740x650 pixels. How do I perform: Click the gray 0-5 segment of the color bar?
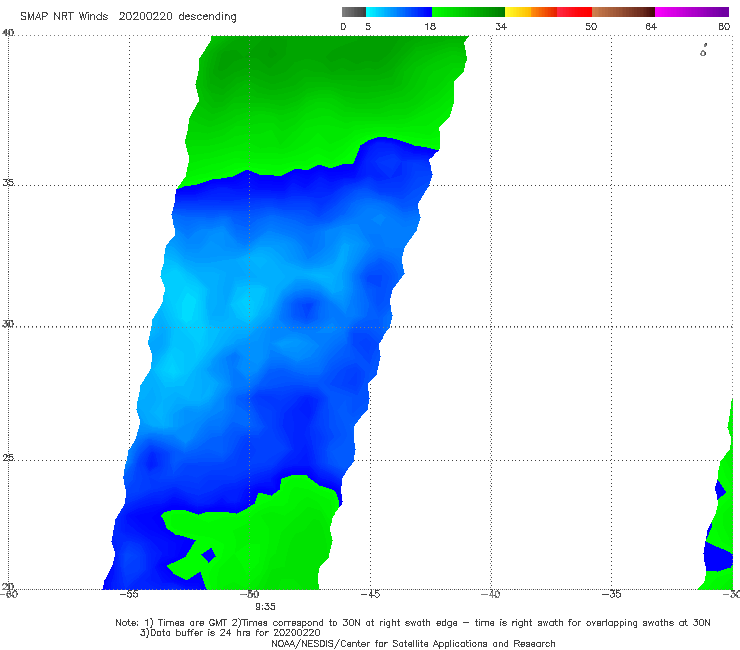click(354, 12)
